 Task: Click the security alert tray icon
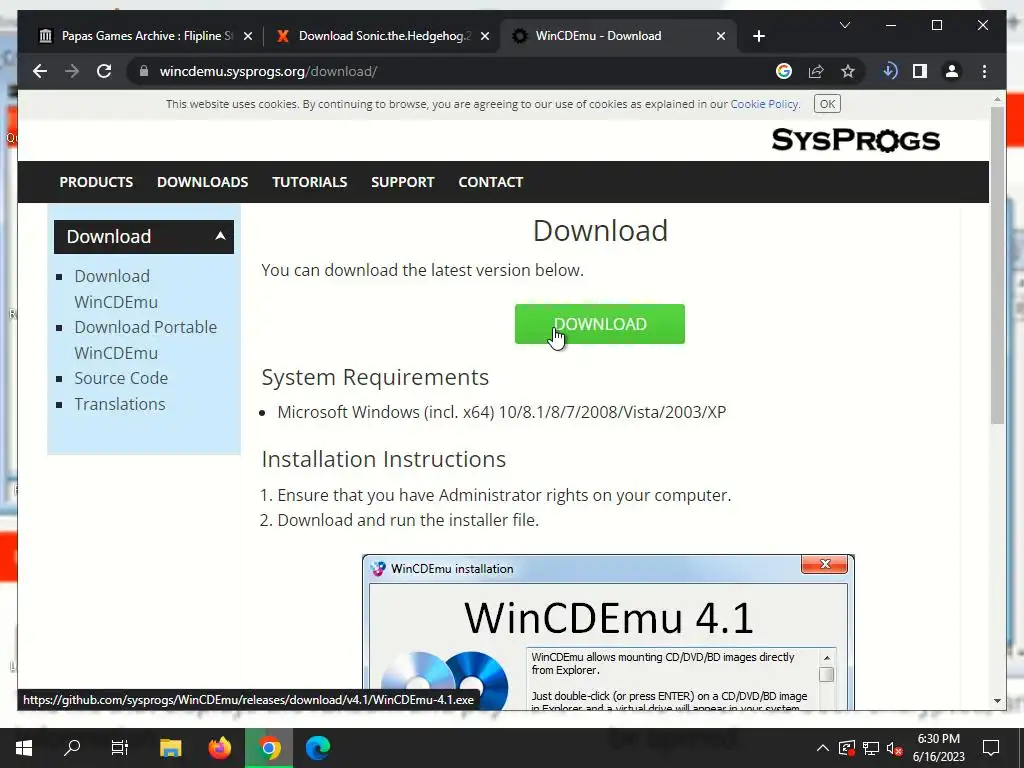click(x=846, y=748)
